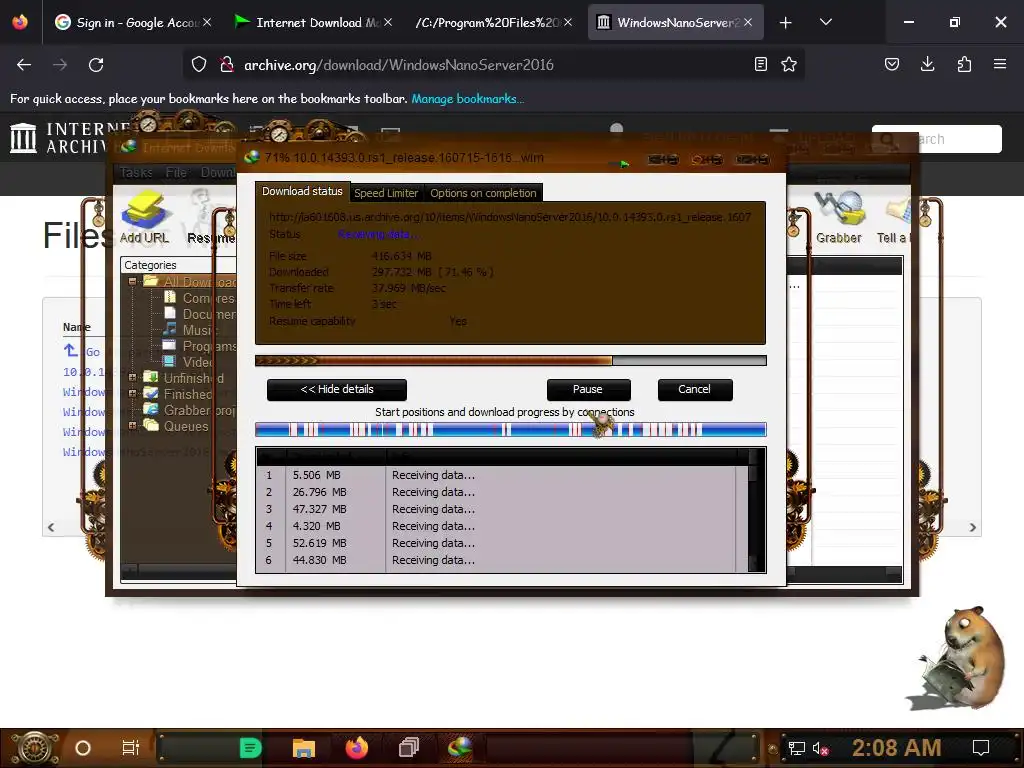Pause the current download
This screenshot has height=768, width=1024.
pos(588,389)
